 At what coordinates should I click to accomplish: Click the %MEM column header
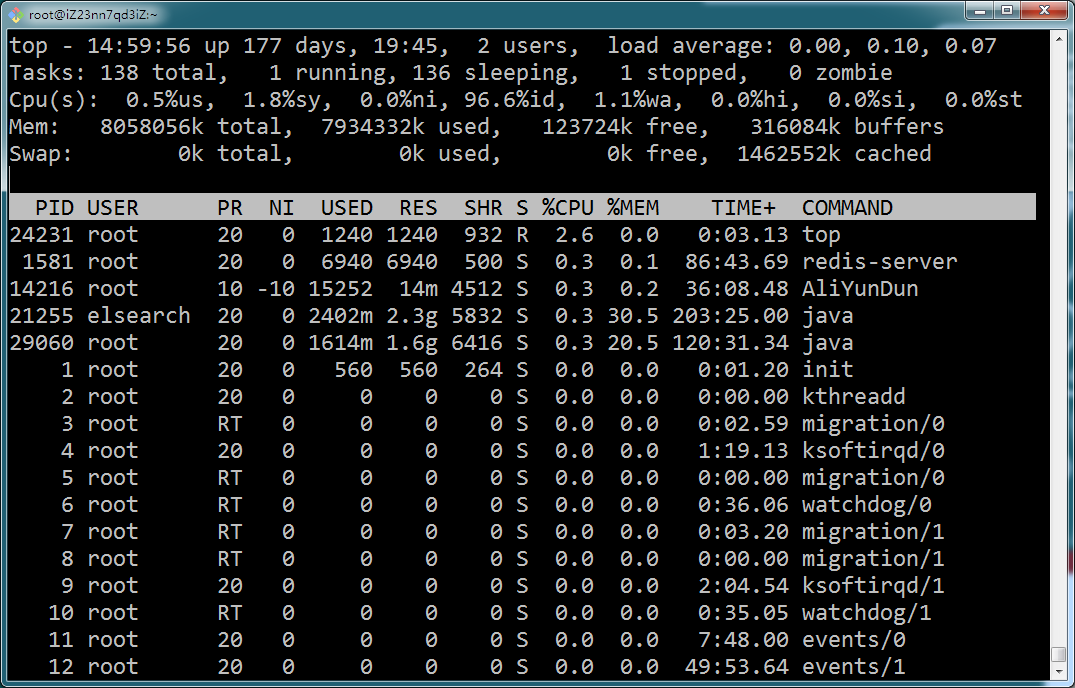pyautogui.click(x=633, y=208)
